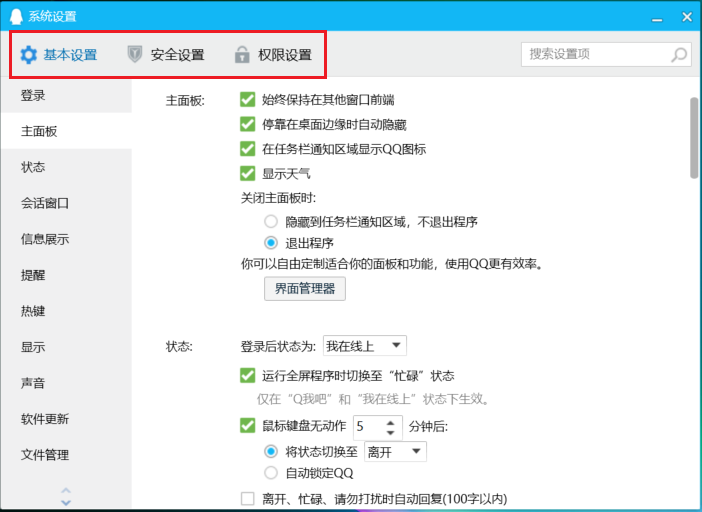
Task: Minimize the 系统设置 window
Action: 657,19
